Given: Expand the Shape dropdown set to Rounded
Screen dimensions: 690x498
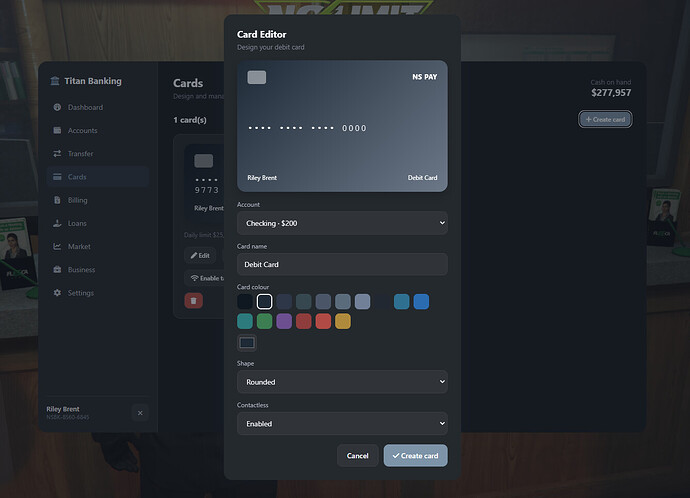Looking at the screenshot, I should pos(342,382).
